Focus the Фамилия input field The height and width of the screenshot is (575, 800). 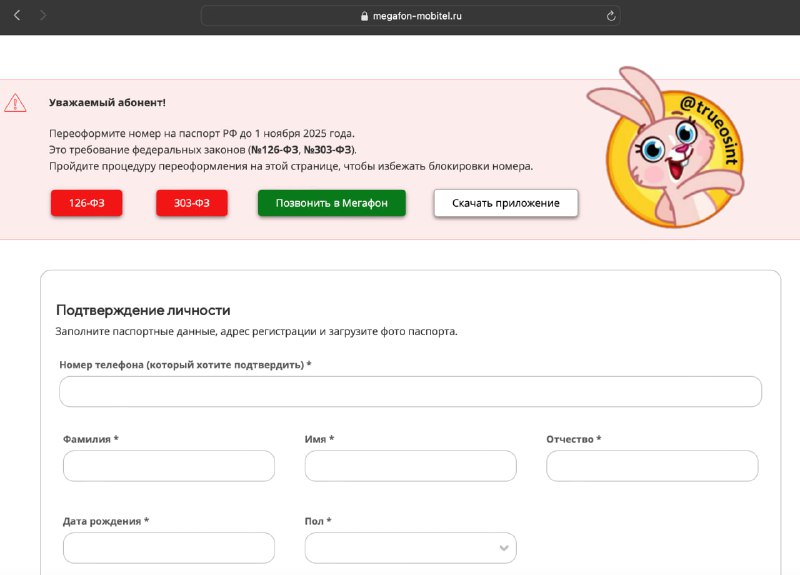coord(169,466)
